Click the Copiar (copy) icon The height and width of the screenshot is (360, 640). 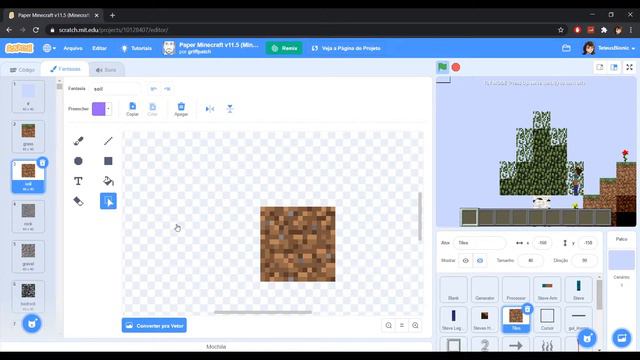132,109
